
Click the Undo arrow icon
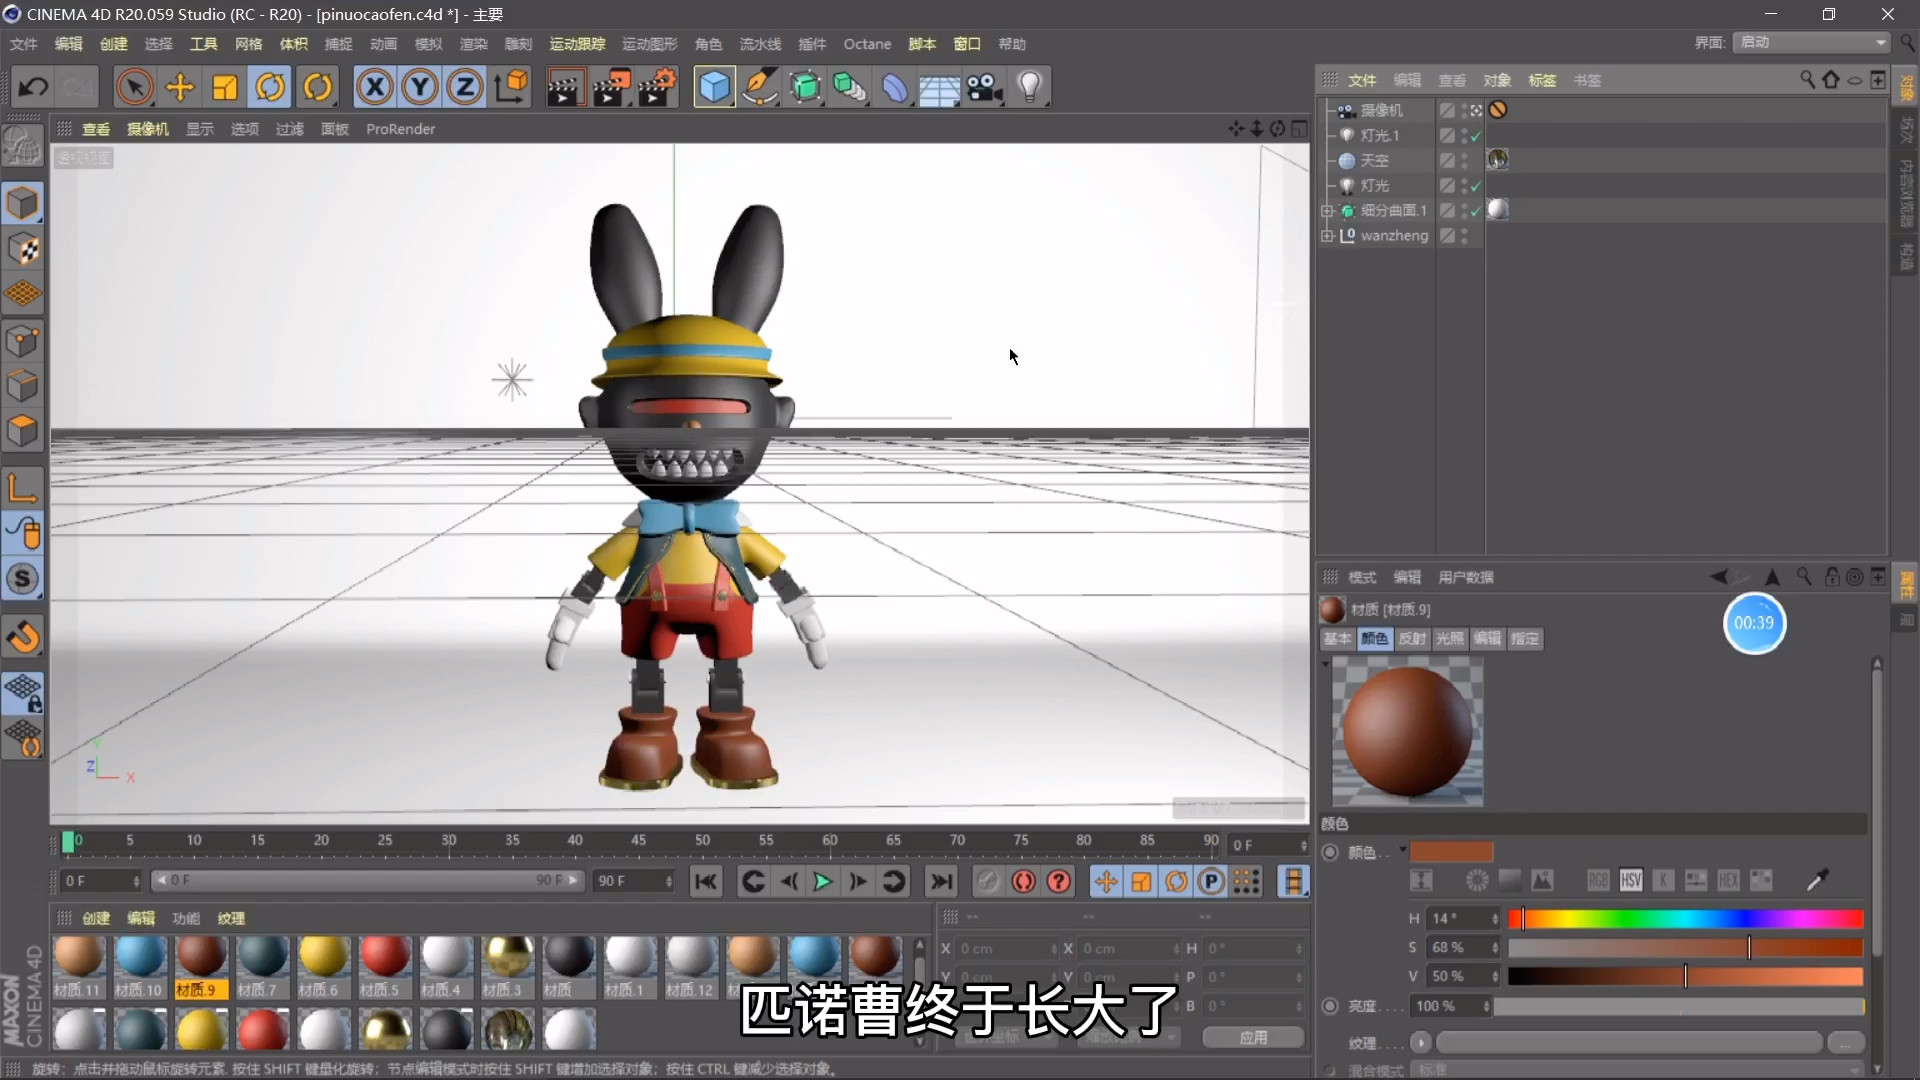point(33,87)
